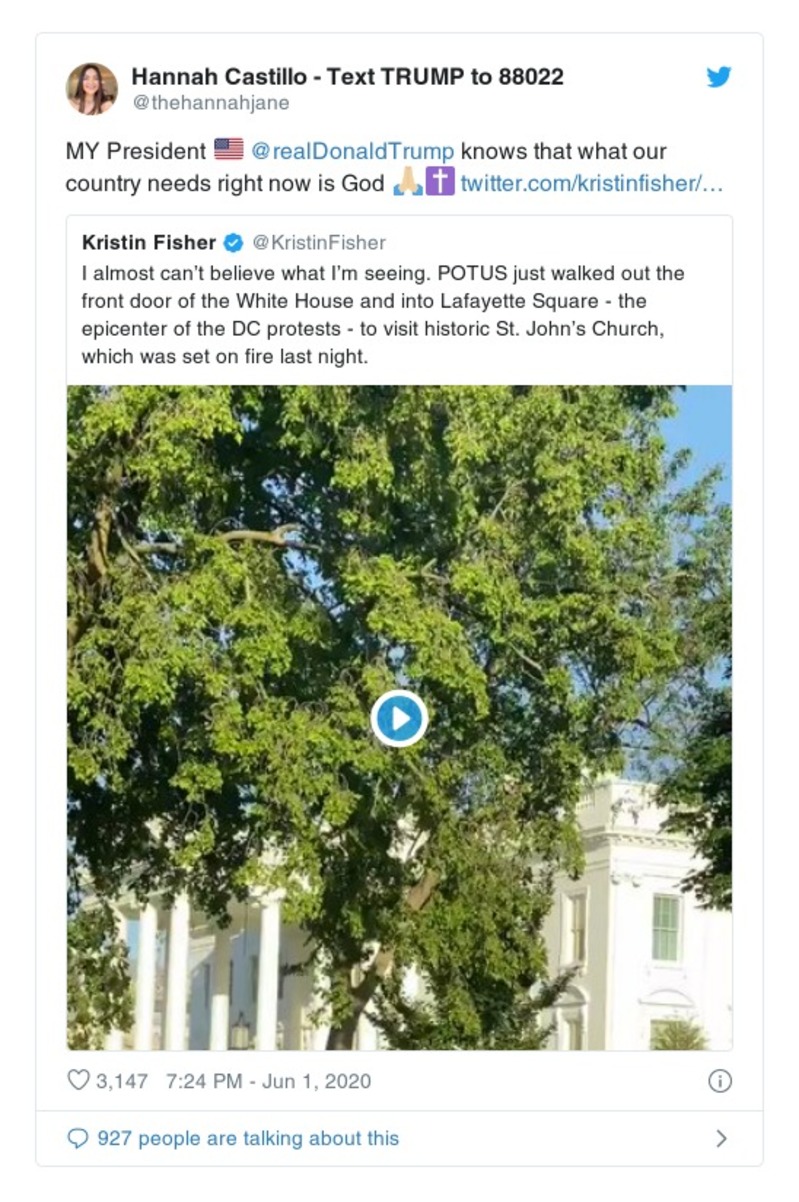This screenshot has width=799, height=1202.
Task: Open "927 people are talking about this"
Action: 248,1138
